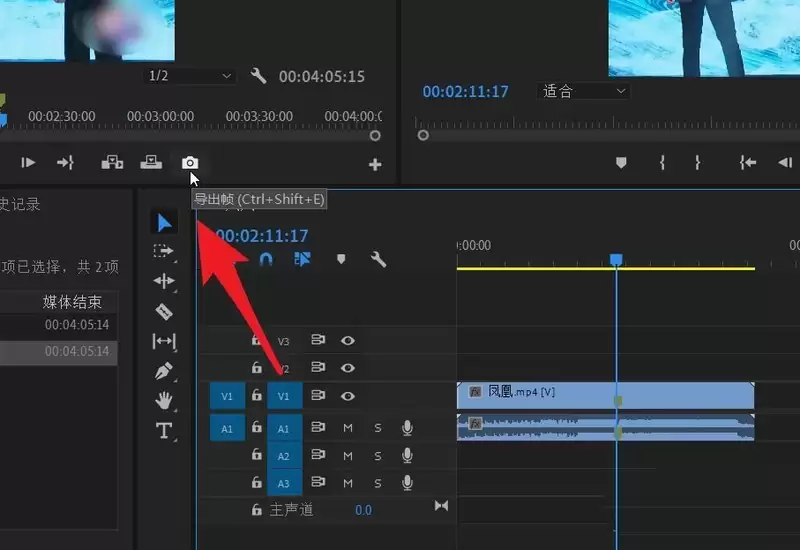Open timeline display settings wrench

click(x=378, y=259)
